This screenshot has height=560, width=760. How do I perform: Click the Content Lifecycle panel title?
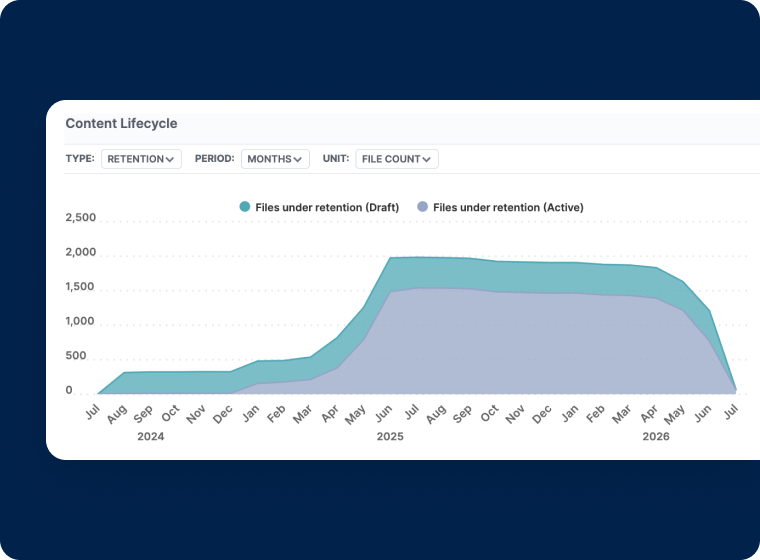point(121,123)
